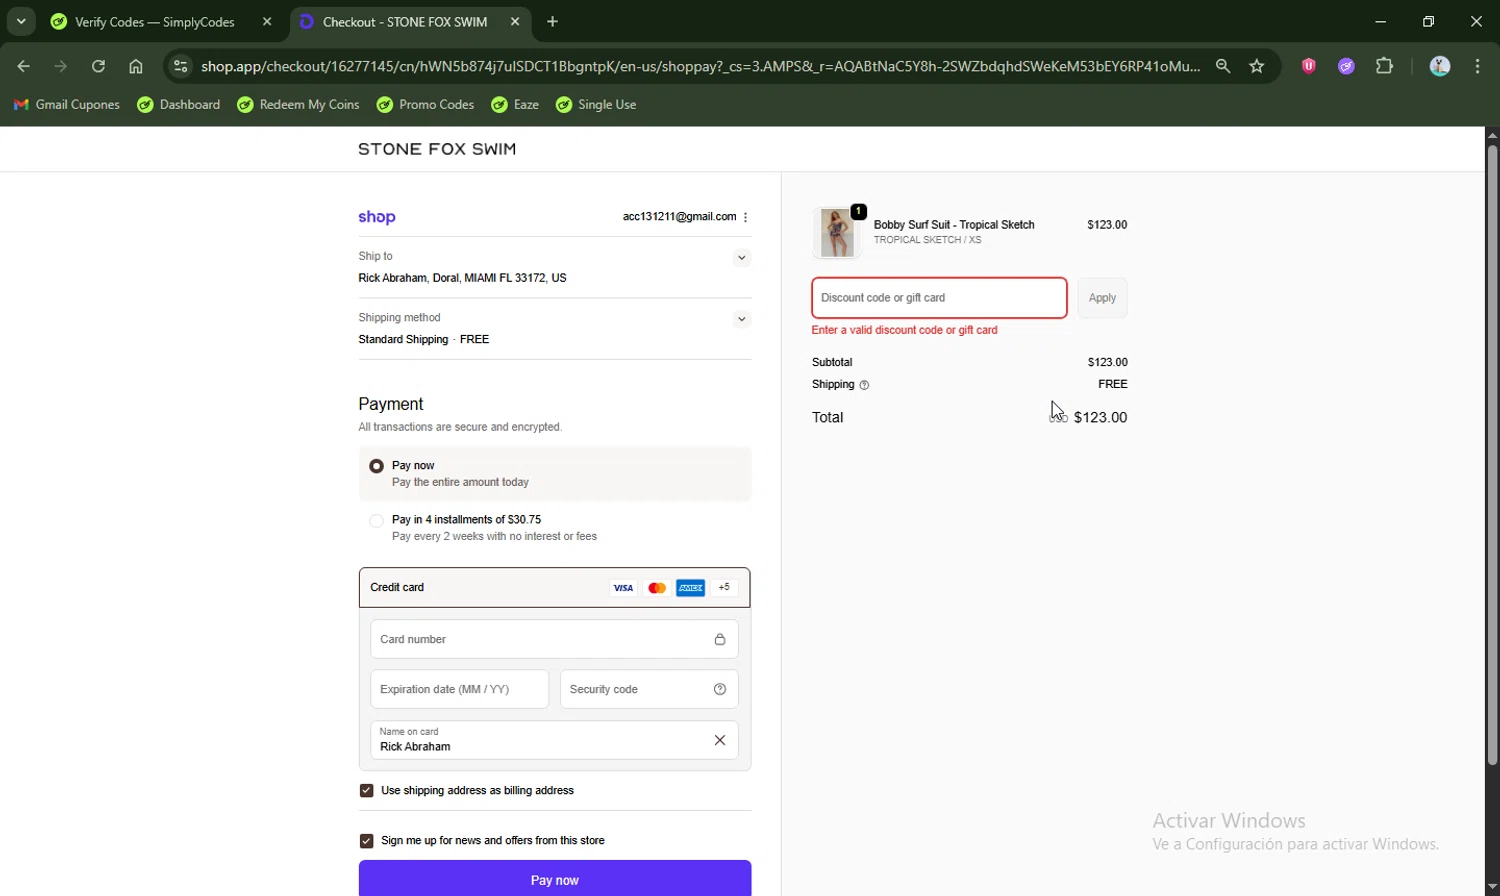Click the STONE FOX SWIM store logo
Viewport: 1500px width, 896px height.
tap(437, 149)
